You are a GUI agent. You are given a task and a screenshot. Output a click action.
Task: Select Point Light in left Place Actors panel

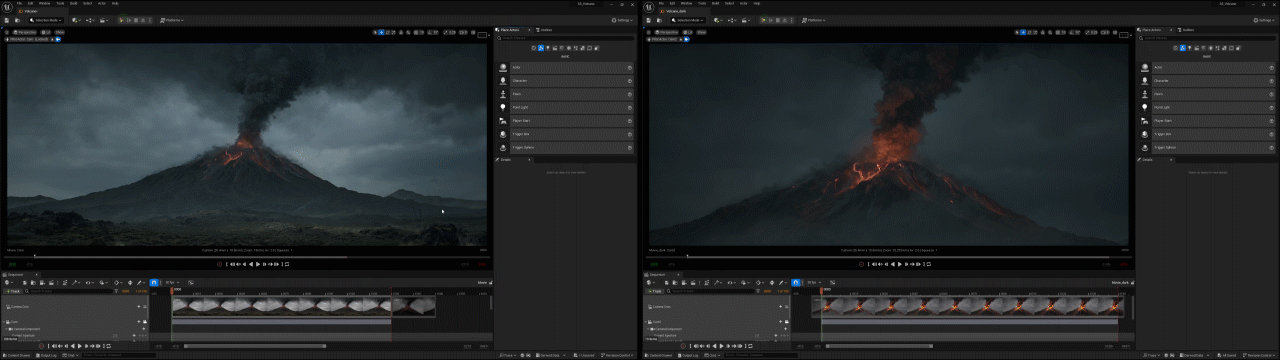click(x=566, y=107)
